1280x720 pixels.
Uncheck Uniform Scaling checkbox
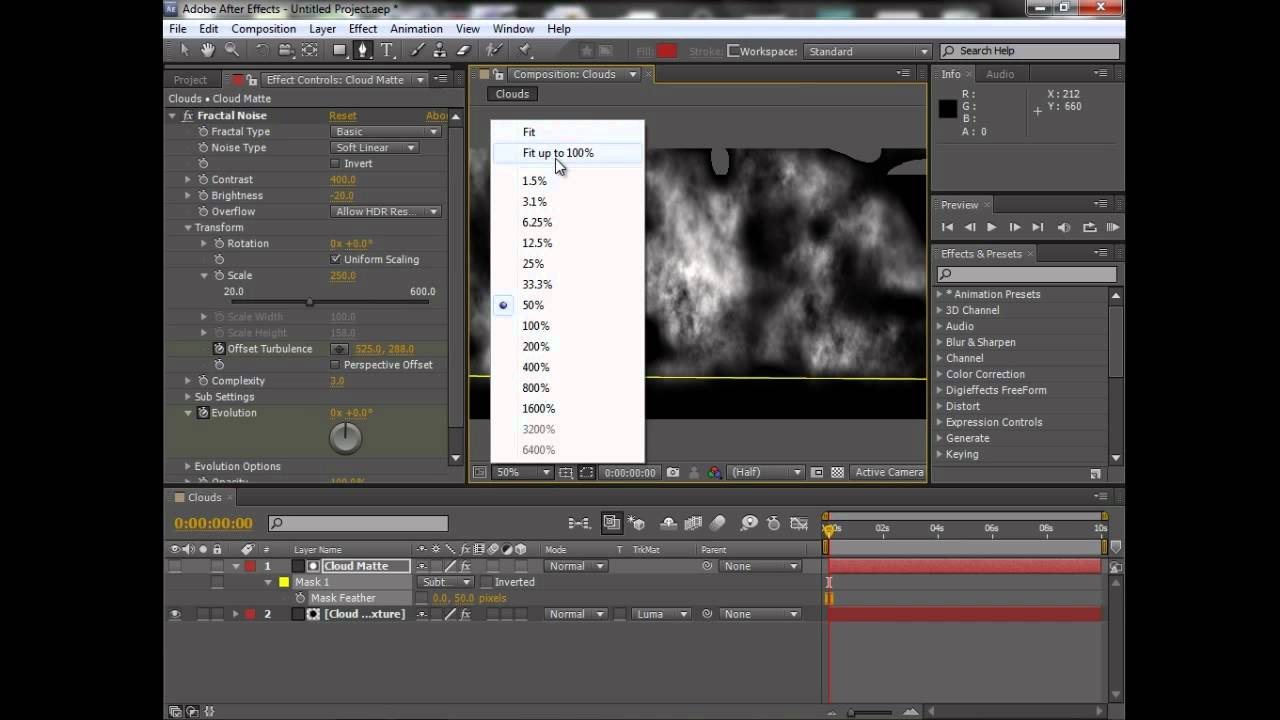(335, 260)
